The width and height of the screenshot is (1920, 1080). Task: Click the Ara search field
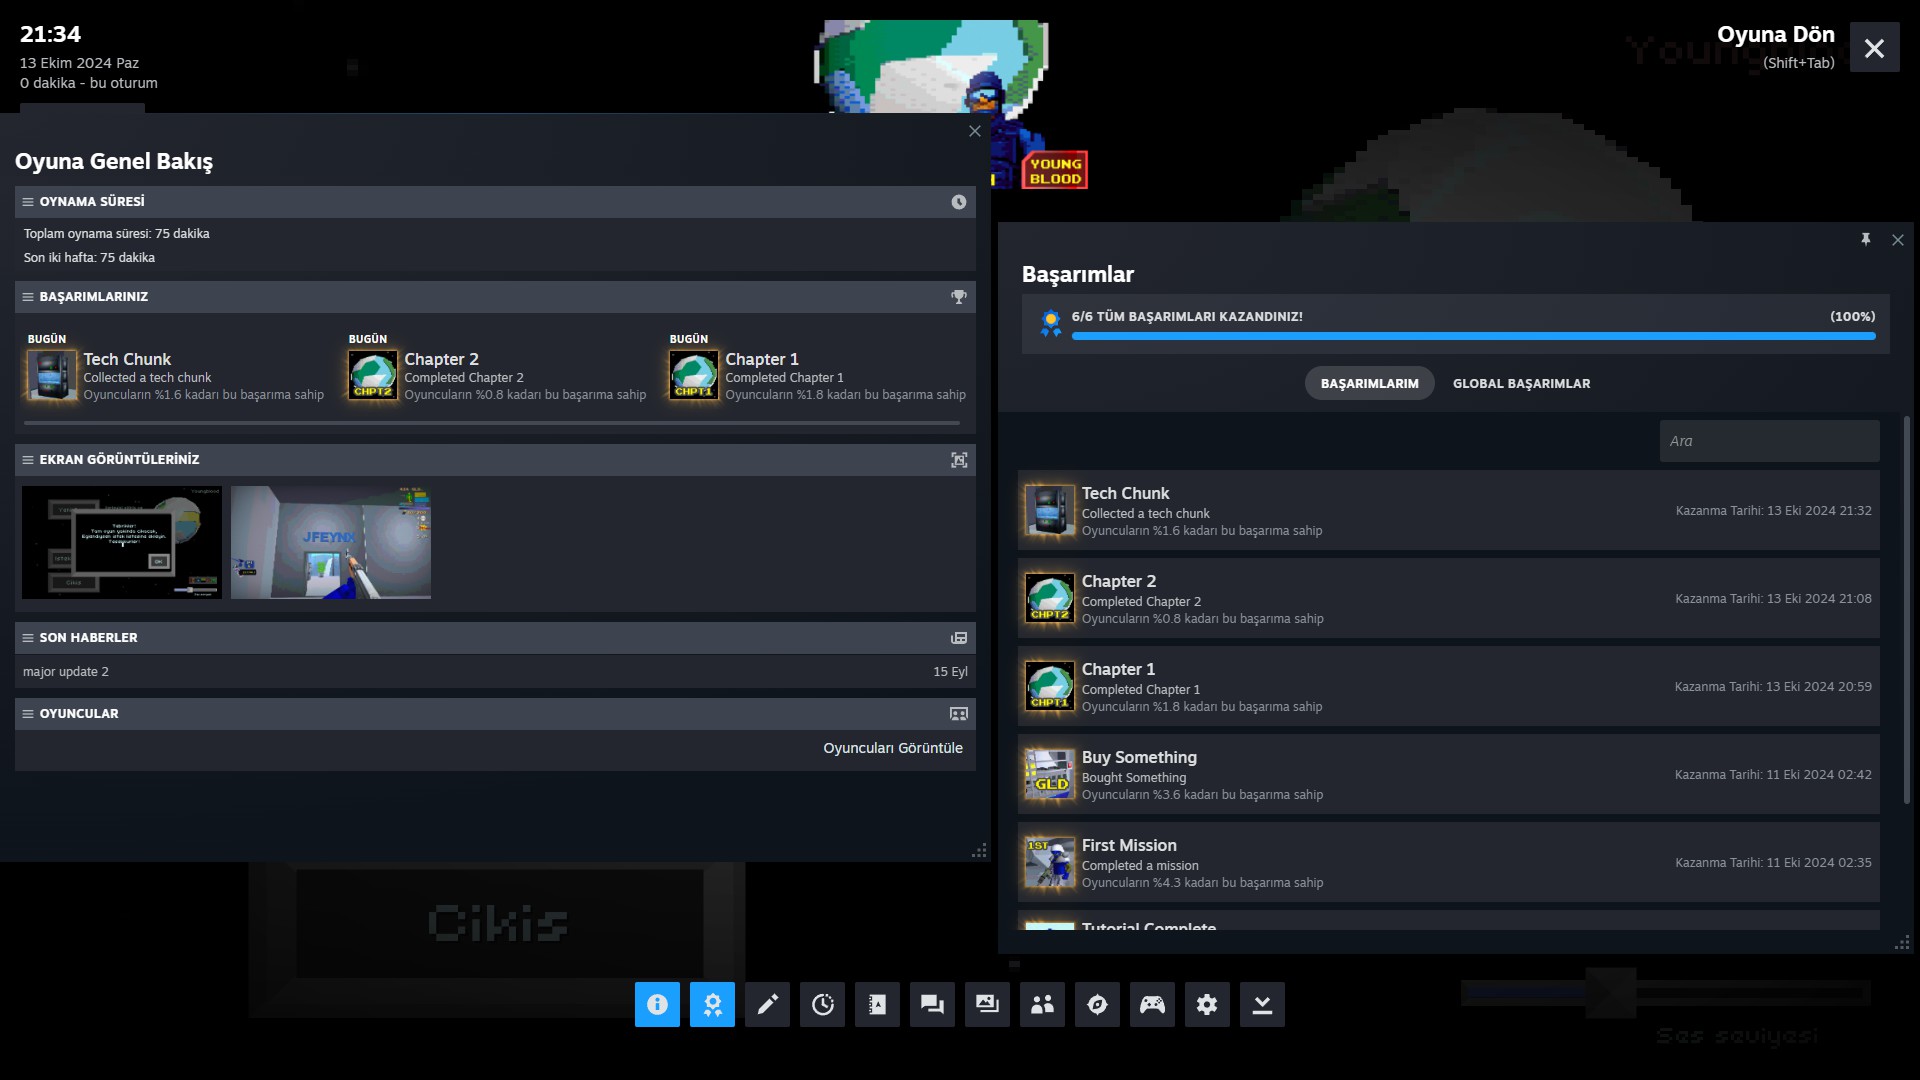[1768, 441]
